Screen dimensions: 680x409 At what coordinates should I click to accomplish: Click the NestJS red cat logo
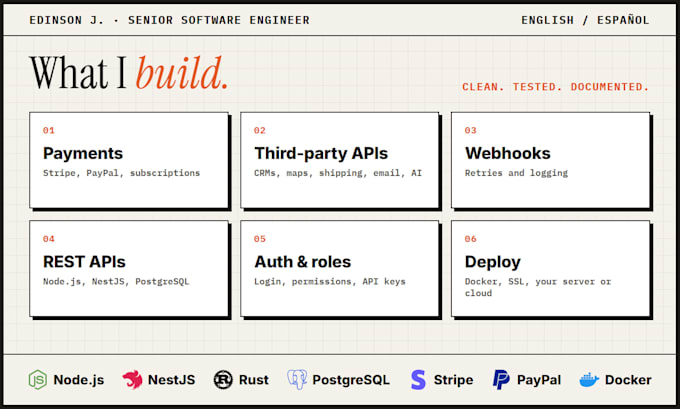click(x=132, y=380)
